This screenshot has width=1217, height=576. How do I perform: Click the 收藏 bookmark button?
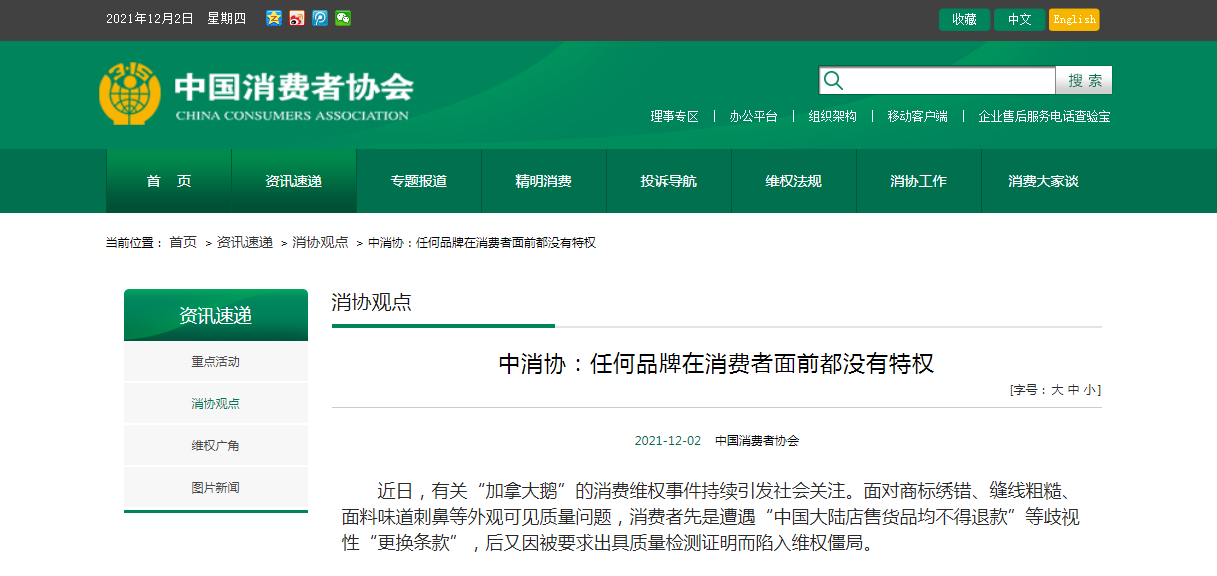coord(964,19)
